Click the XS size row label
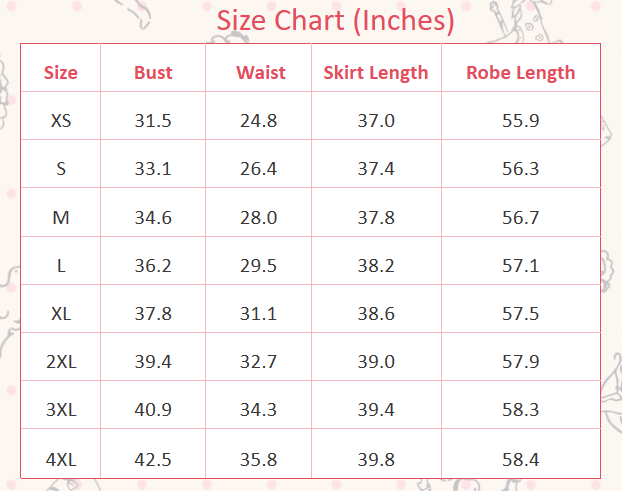This screenshot has width=622, height=491. pos(61,121)
